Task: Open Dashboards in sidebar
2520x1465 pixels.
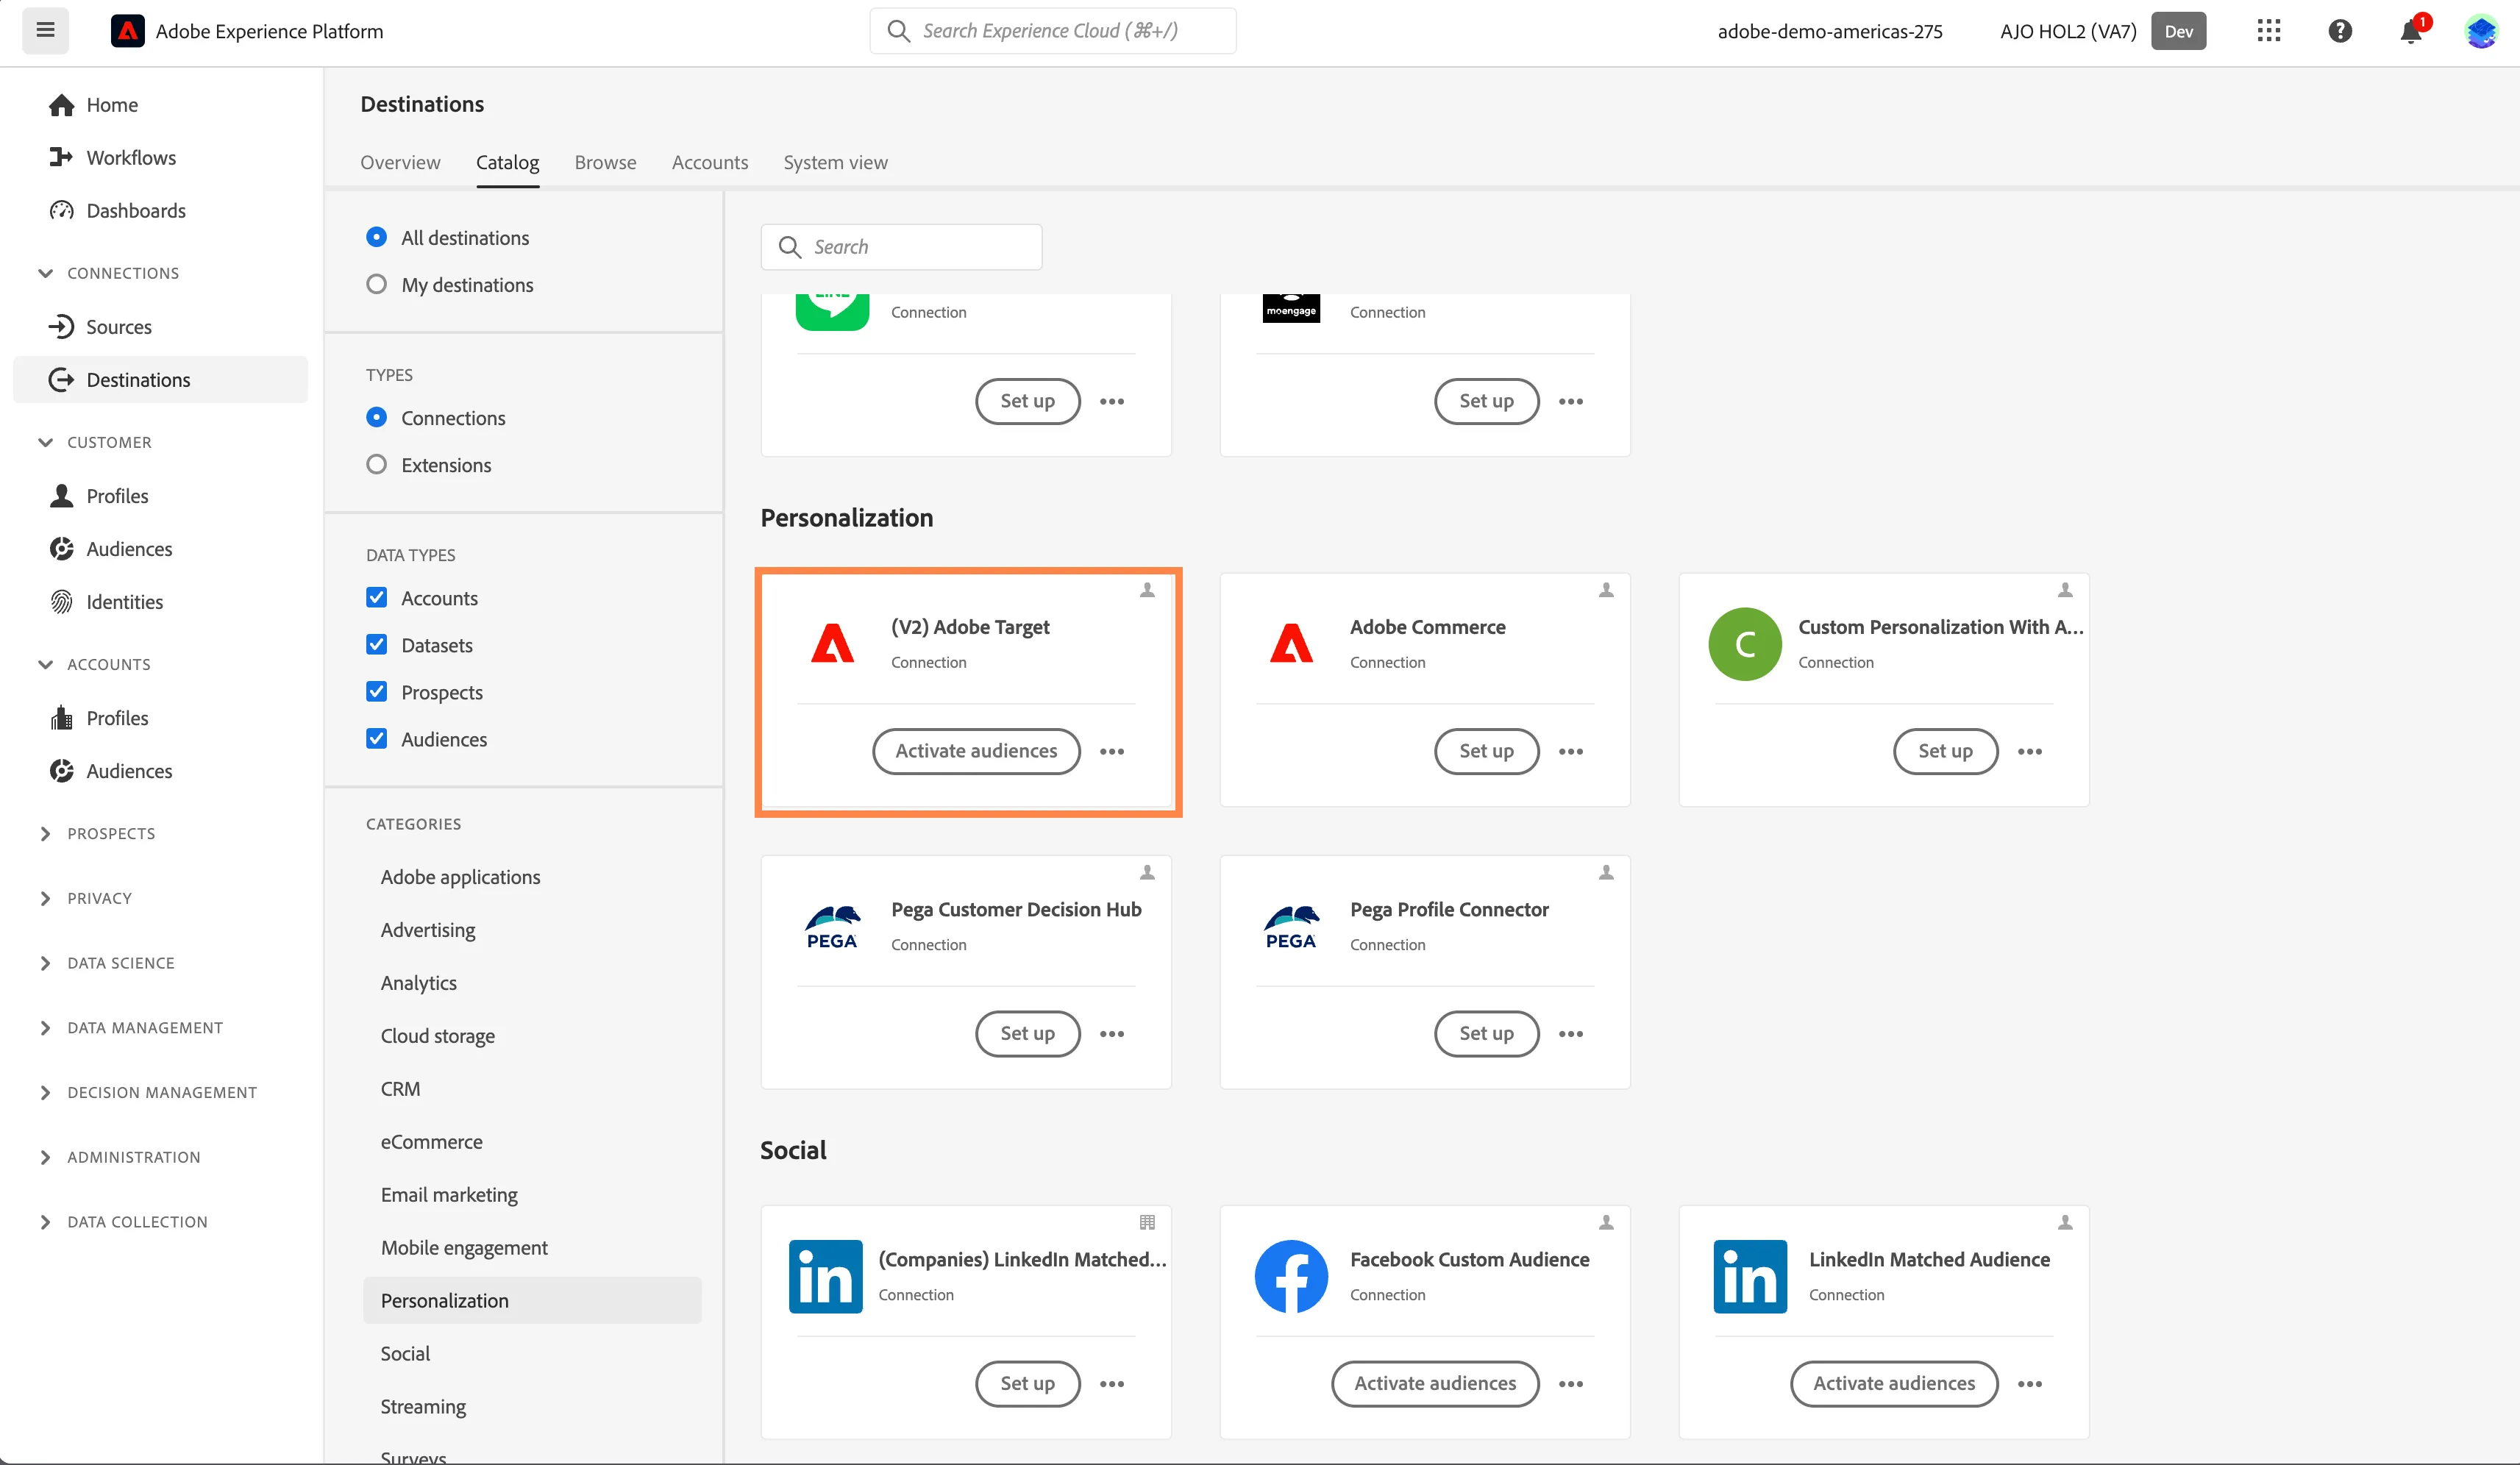Action: click(136, 211)
